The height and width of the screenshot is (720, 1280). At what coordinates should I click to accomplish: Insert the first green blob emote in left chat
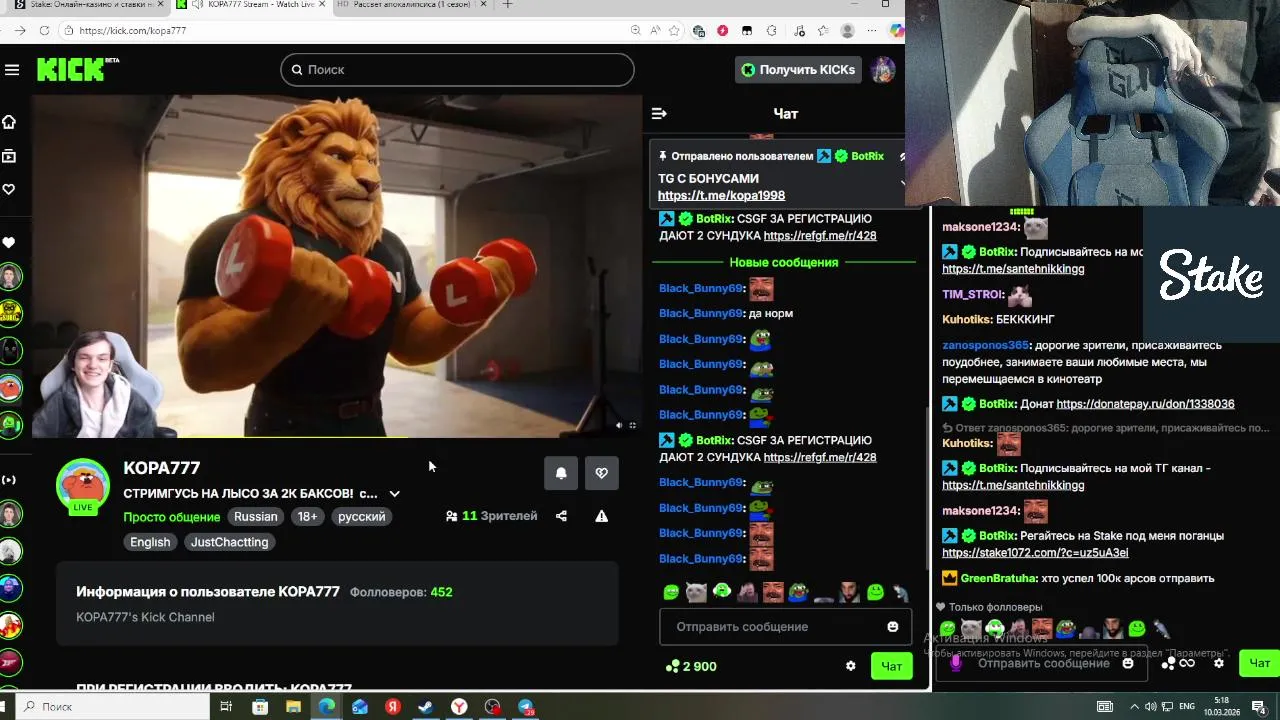(671, 592)
